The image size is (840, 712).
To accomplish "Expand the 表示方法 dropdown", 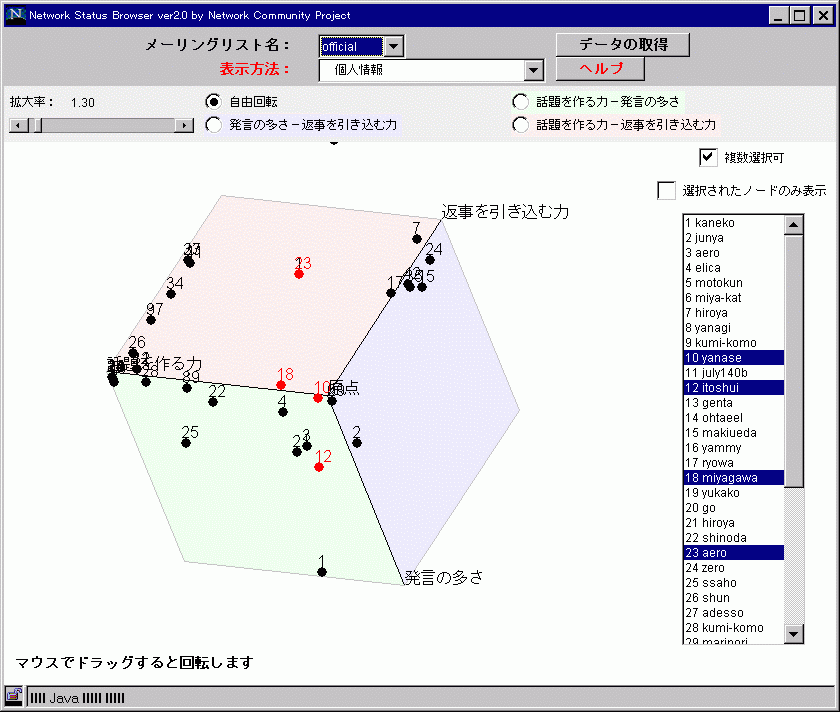I will click(x=533, y=70).
